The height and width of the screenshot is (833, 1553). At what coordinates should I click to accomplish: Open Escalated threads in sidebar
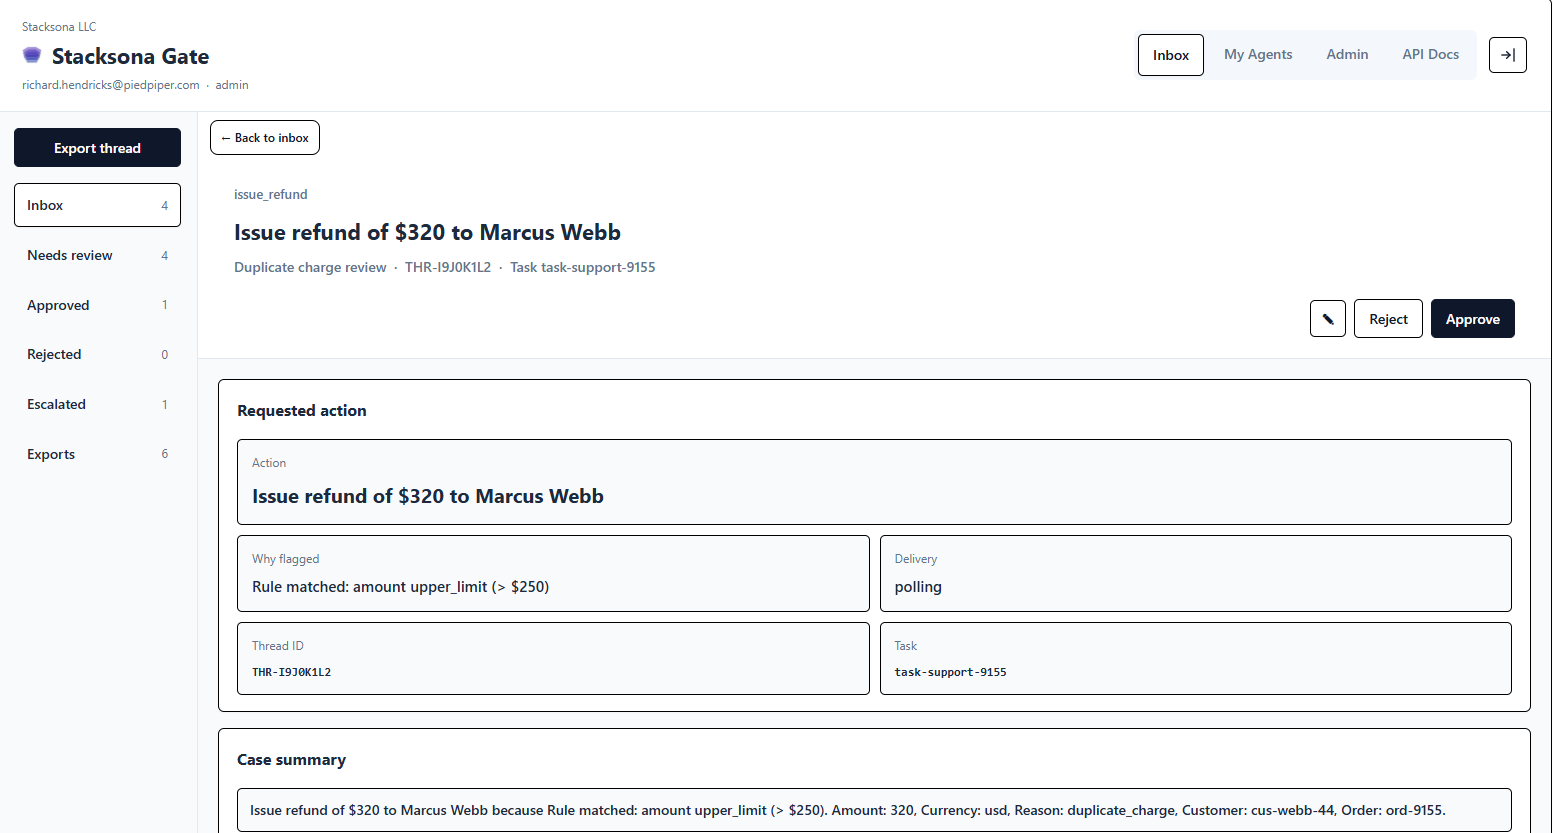pyautogui.click(x=97, y=405)
